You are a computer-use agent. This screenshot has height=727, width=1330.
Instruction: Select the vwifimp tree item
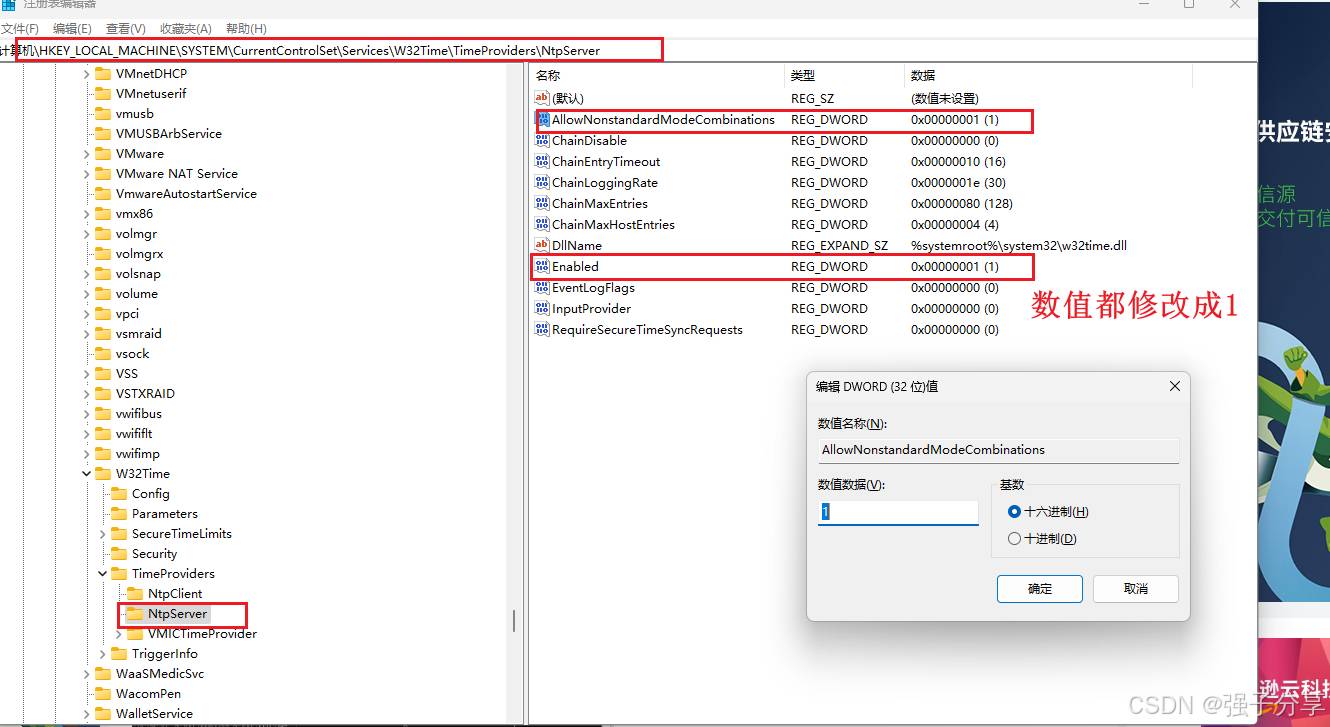tap(137, 453)
